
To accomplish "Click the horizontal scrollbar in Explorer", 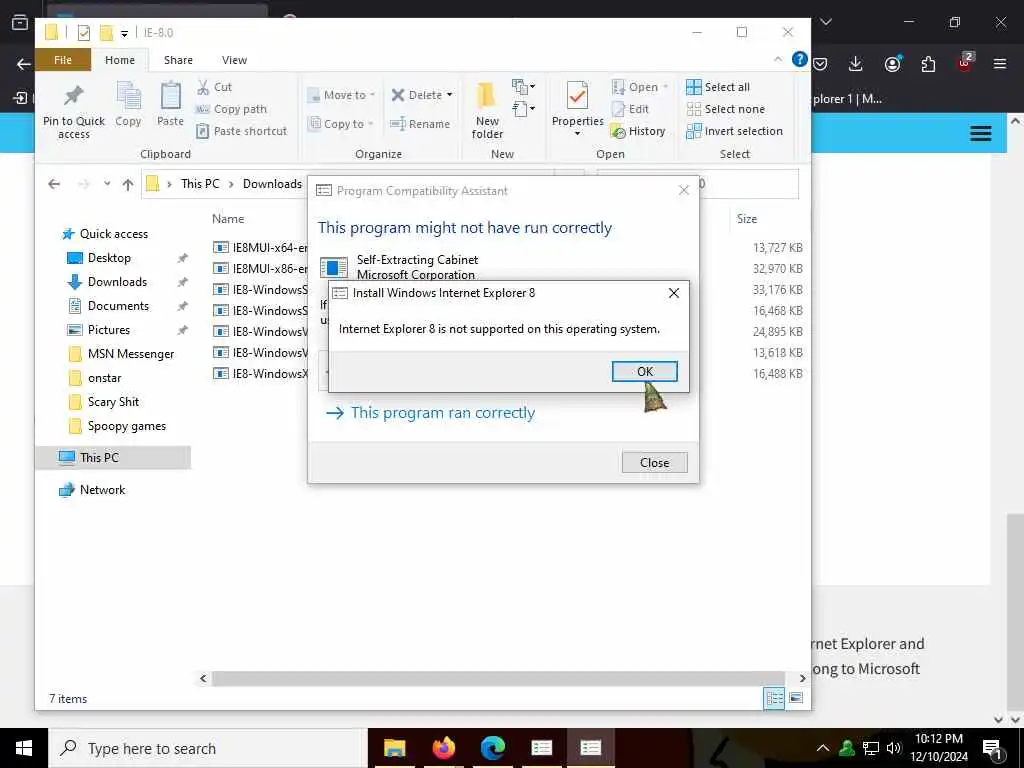I will (498, 679).
